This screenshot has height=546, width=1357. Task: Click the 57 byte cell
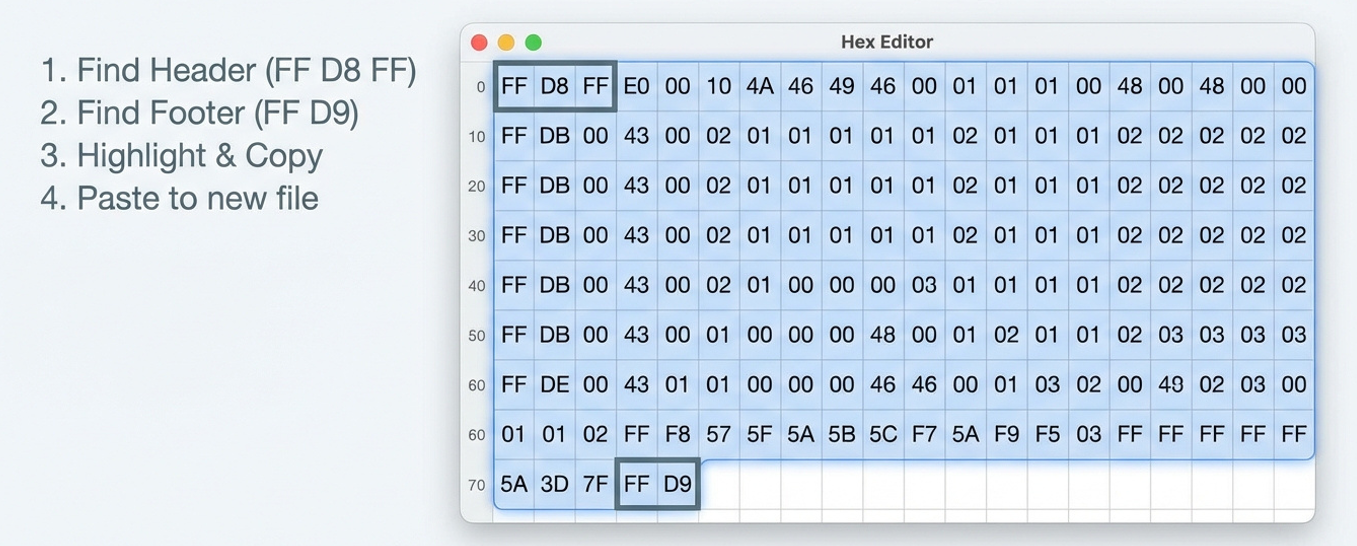tap(719, 435)
